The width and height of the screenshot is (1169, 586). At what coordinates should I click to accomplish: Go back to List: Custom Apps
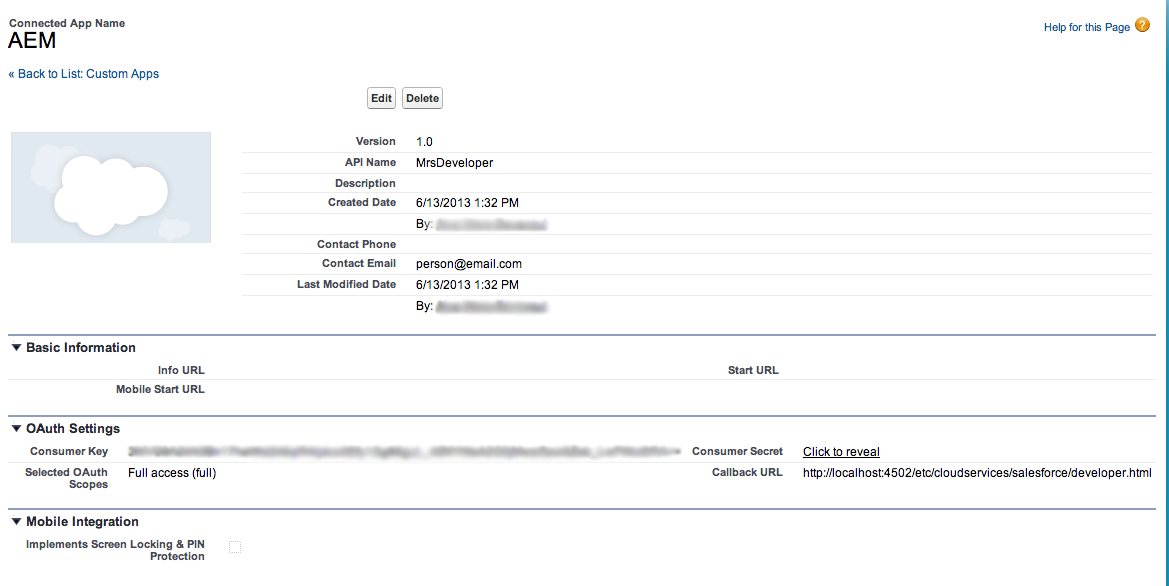tap(84, 74)
